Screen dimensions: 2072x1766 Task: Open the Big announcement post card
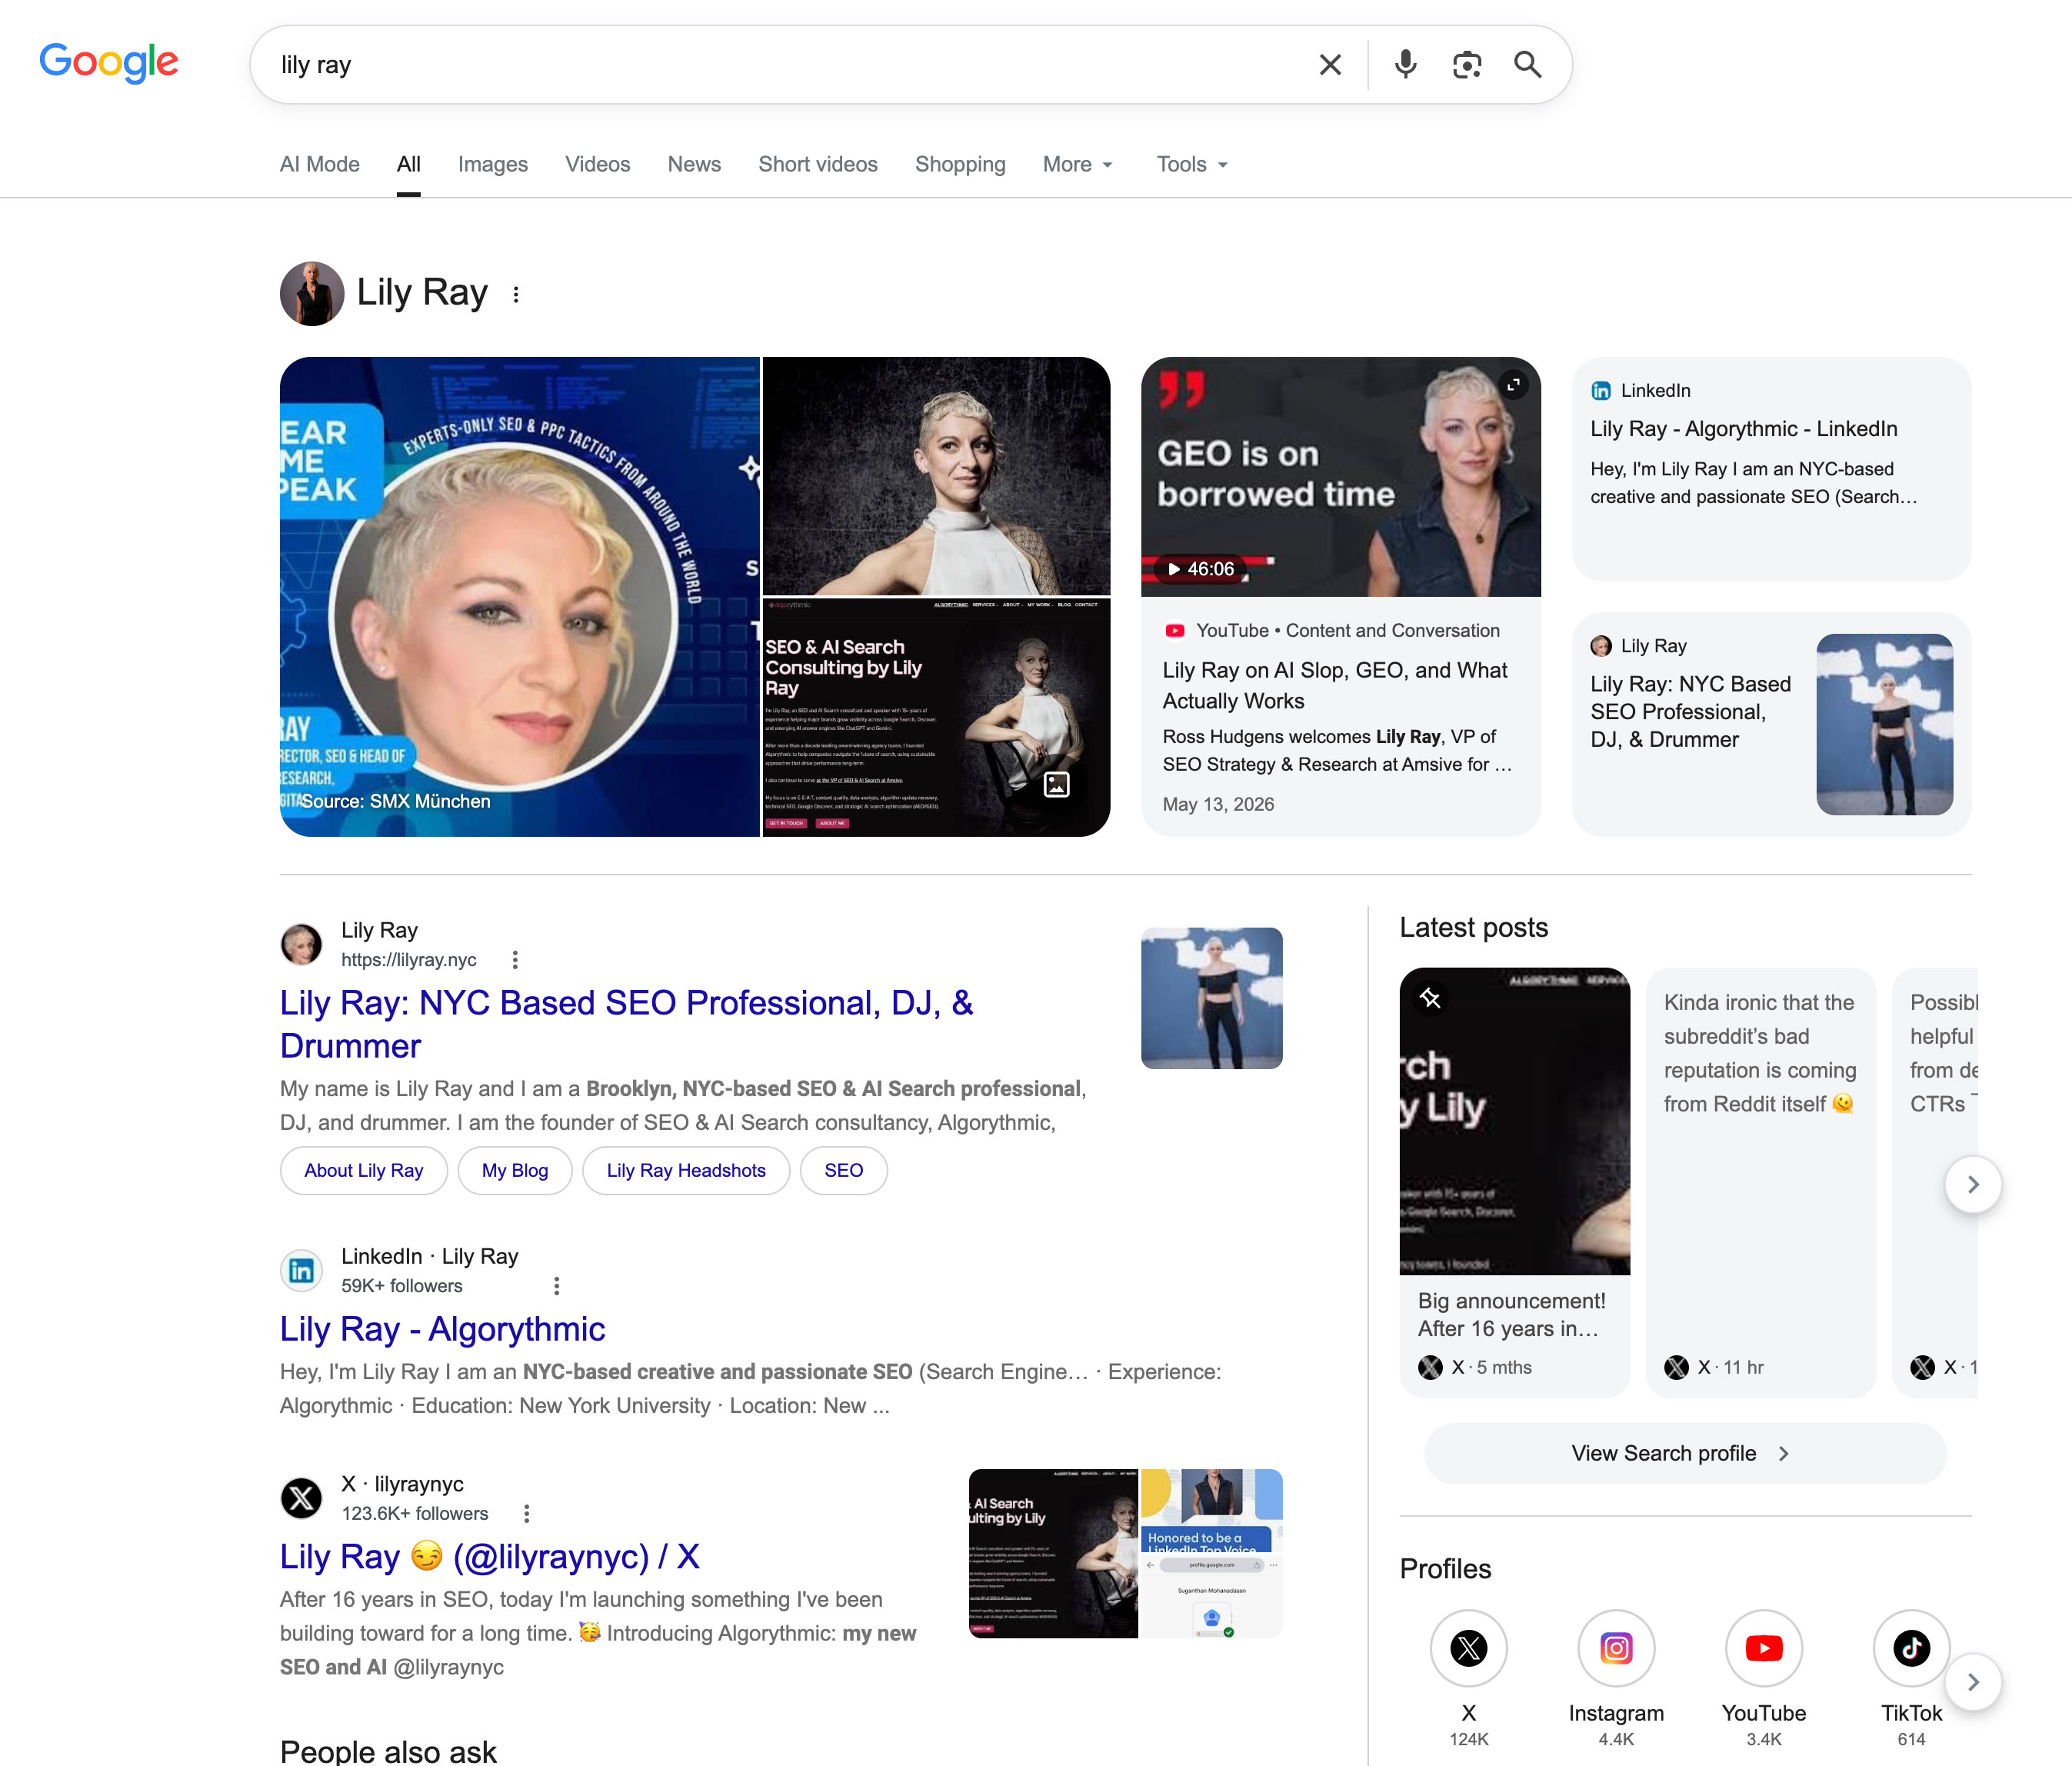1515,1182
